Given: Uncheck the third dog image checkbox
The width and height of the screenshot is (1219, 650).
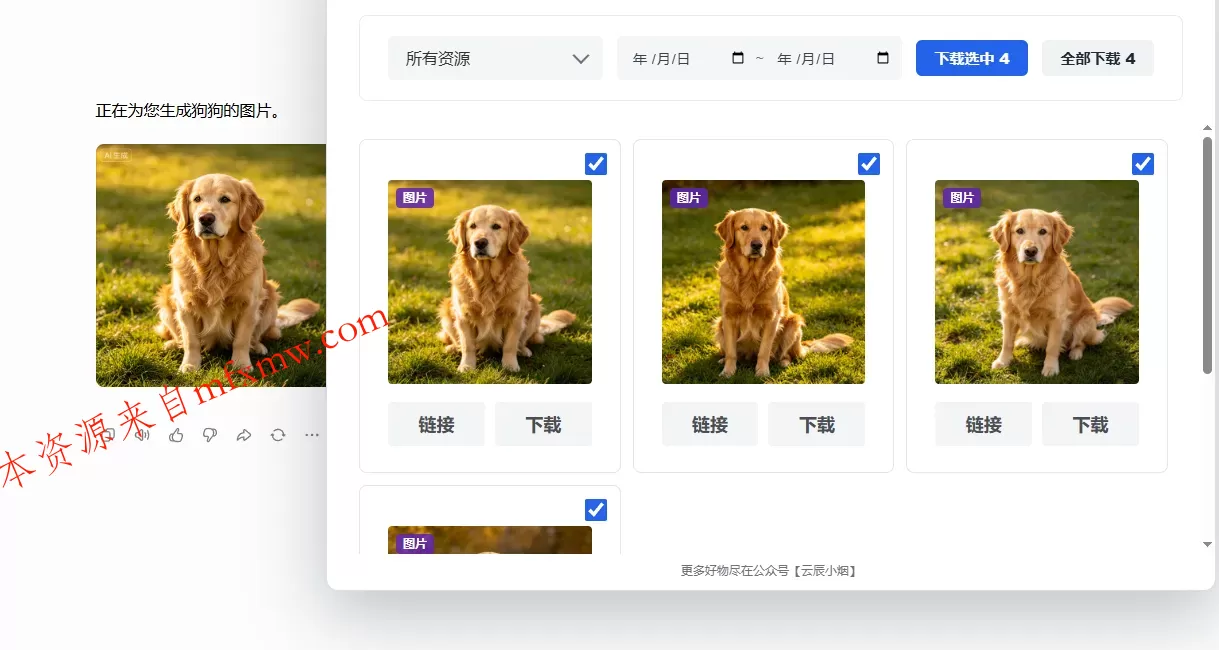Looking at the screenshot, I should click(x=1143, y=164).
